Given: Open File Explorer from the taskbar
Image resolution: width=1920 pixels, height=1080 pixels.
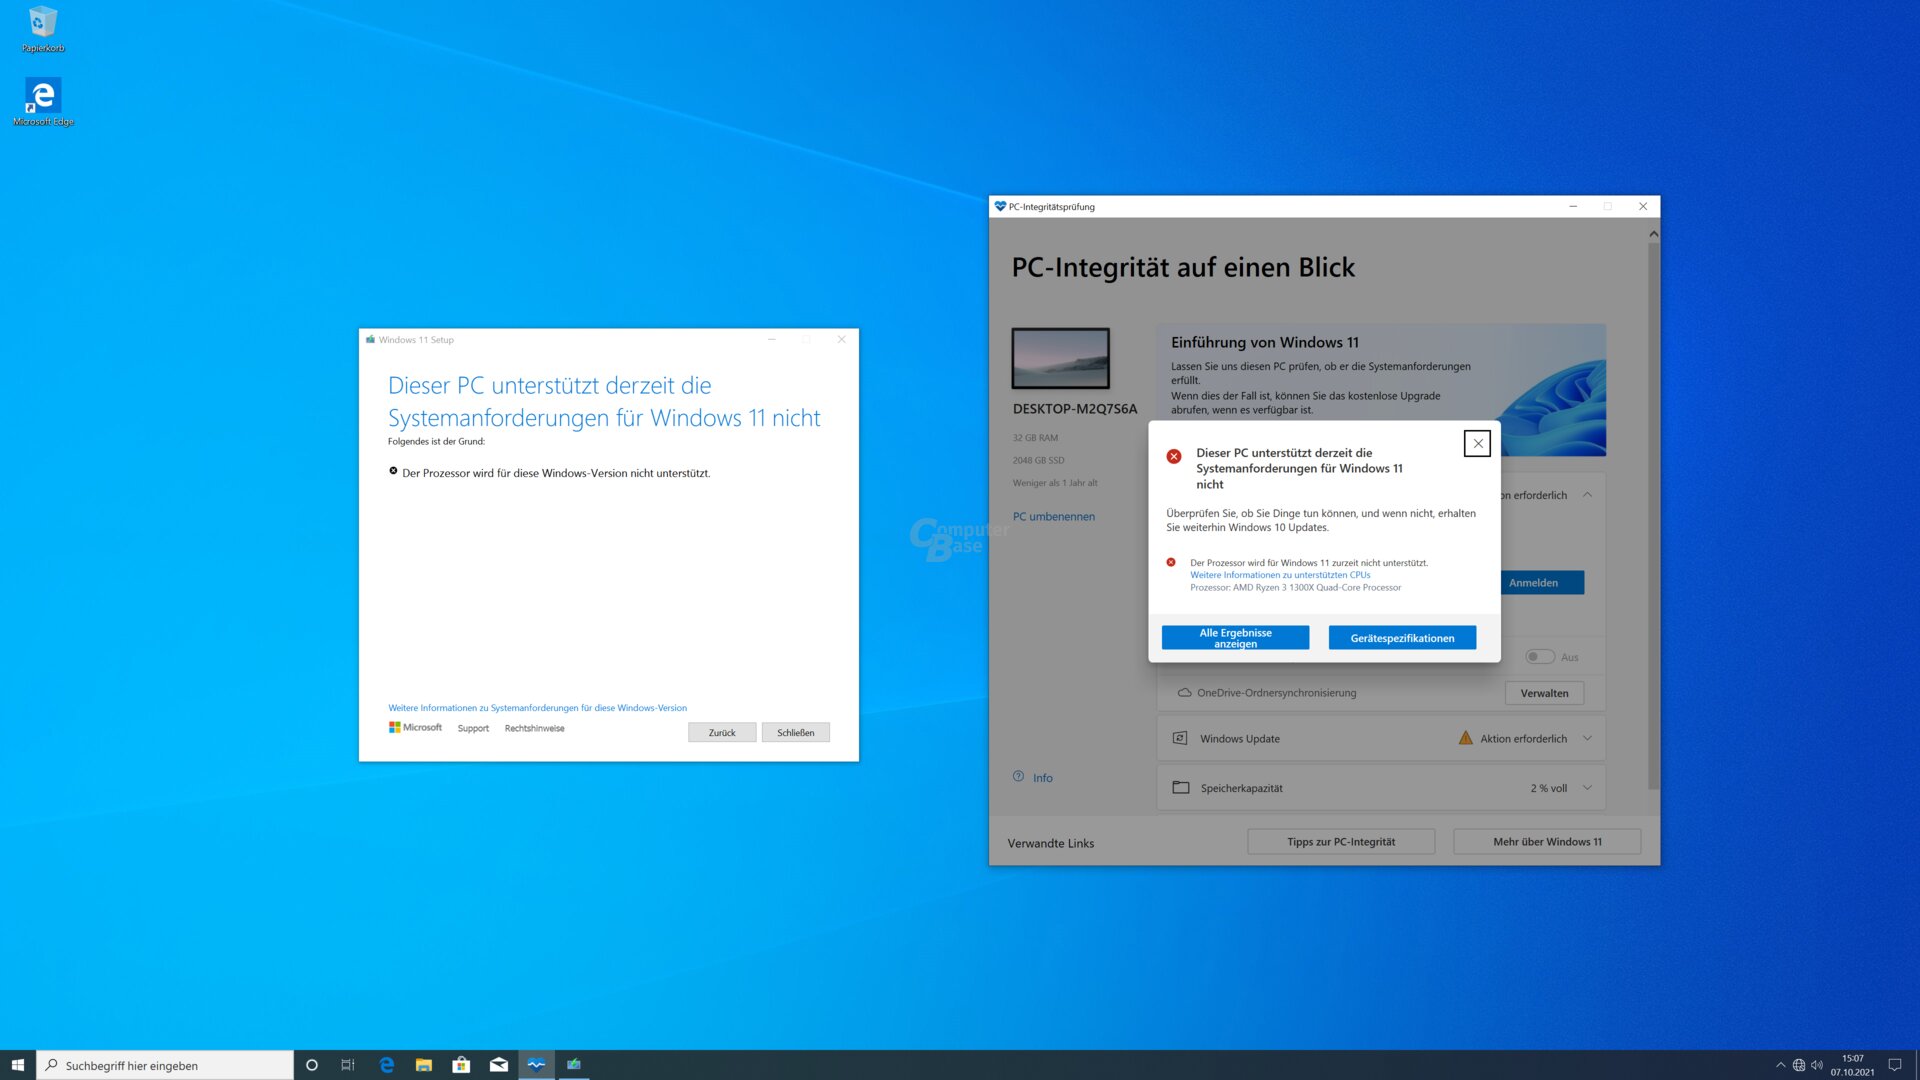Looking at the screenshot, I should (x=424, y=1065).
